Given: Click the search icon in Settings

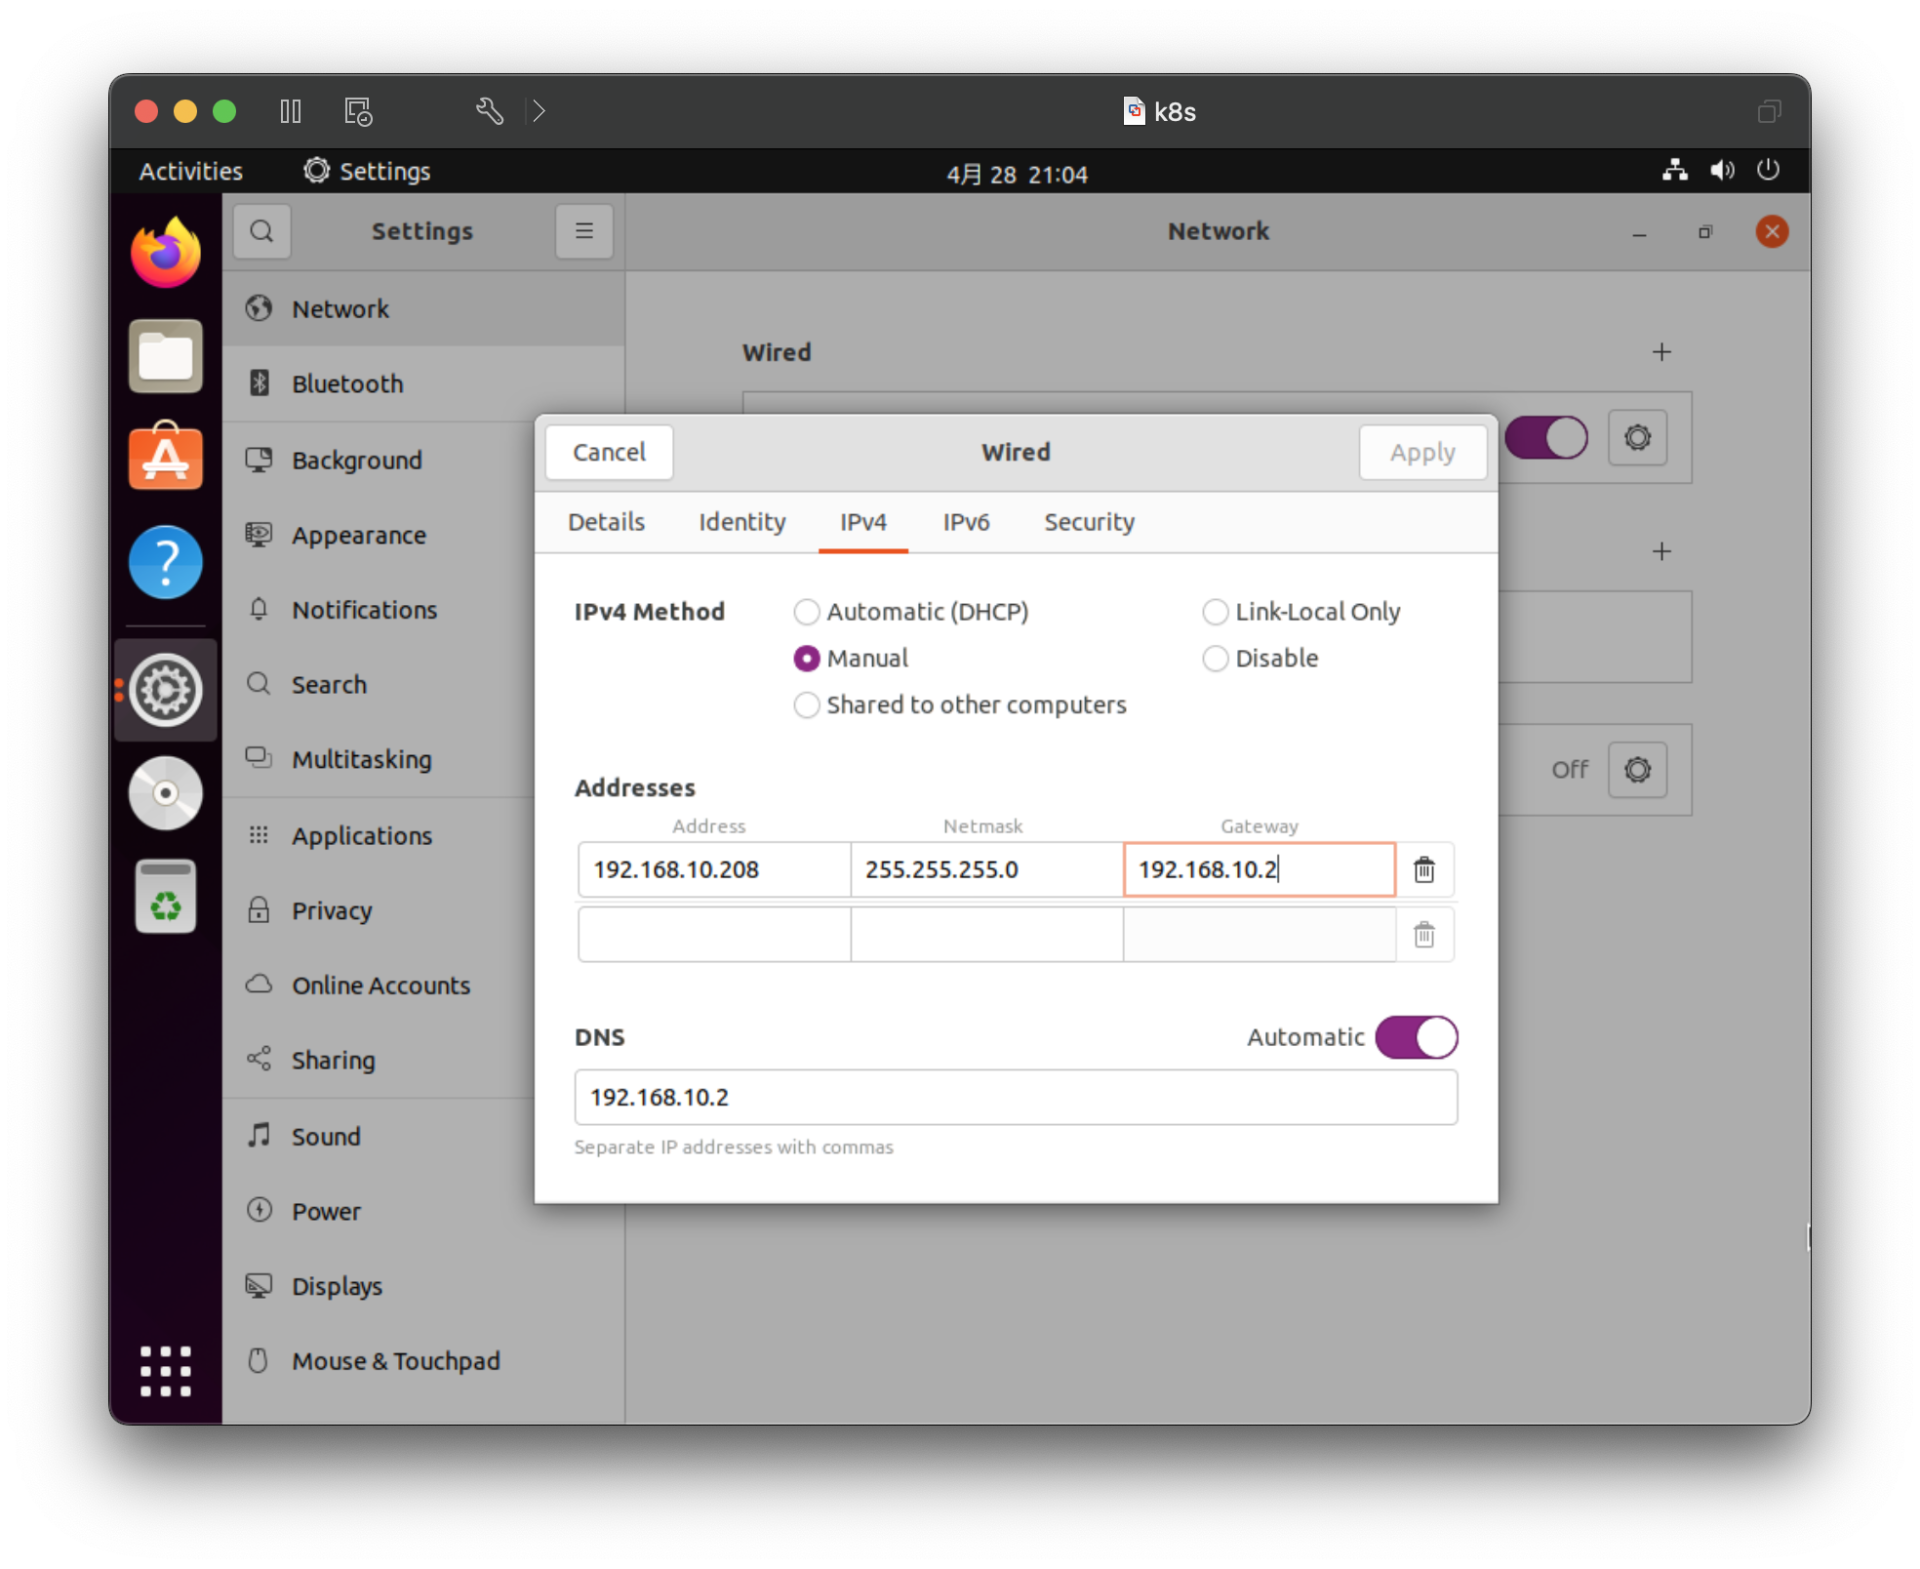Looking at the screenshot, I should [x=261, y=231].
